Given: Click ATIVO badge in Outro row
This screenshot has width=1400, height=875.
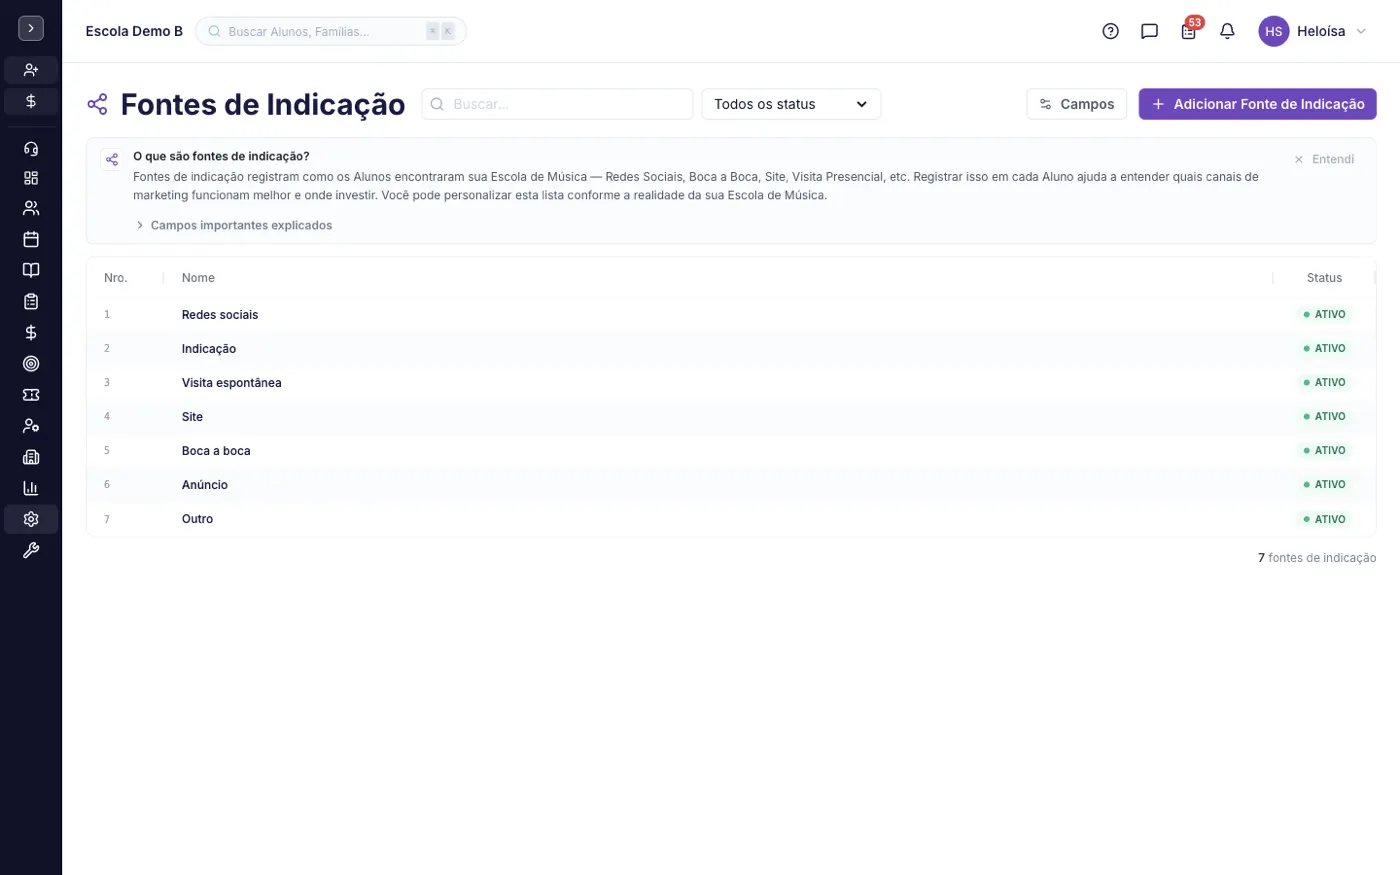Looking at the screenshot, I should tap(1324, 519).
